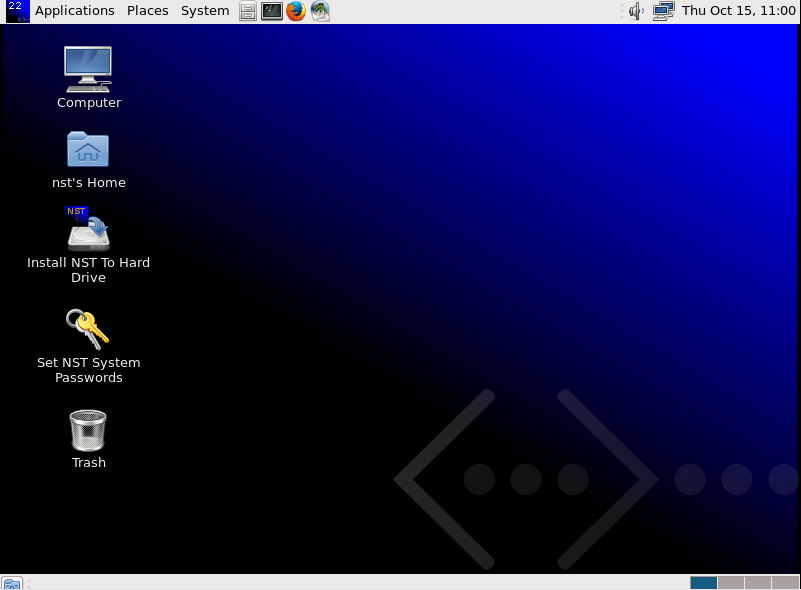Select Set NST System Passwords icon
The width and height of the screenshot is (801, 590).
coord(87,329)
